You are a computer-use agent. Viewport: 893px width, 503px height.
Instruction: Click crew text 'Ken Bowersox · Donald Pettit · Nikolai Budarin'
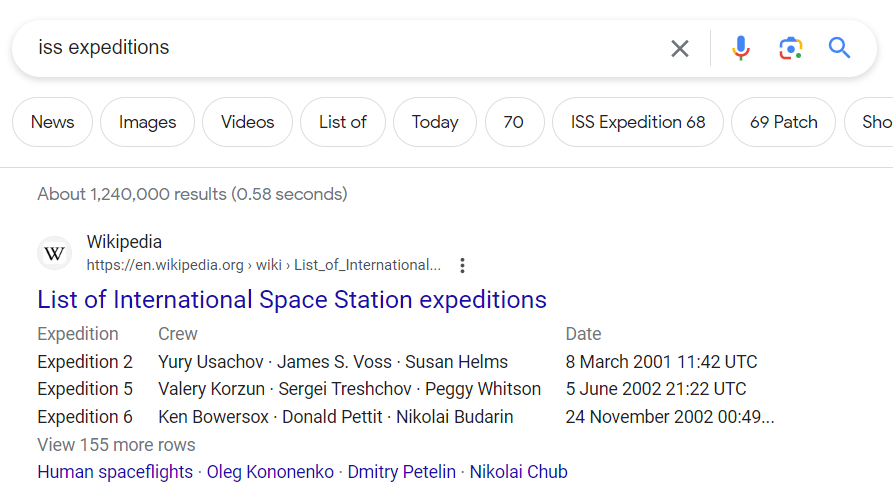pyautogui.click(x=336, y=417)
